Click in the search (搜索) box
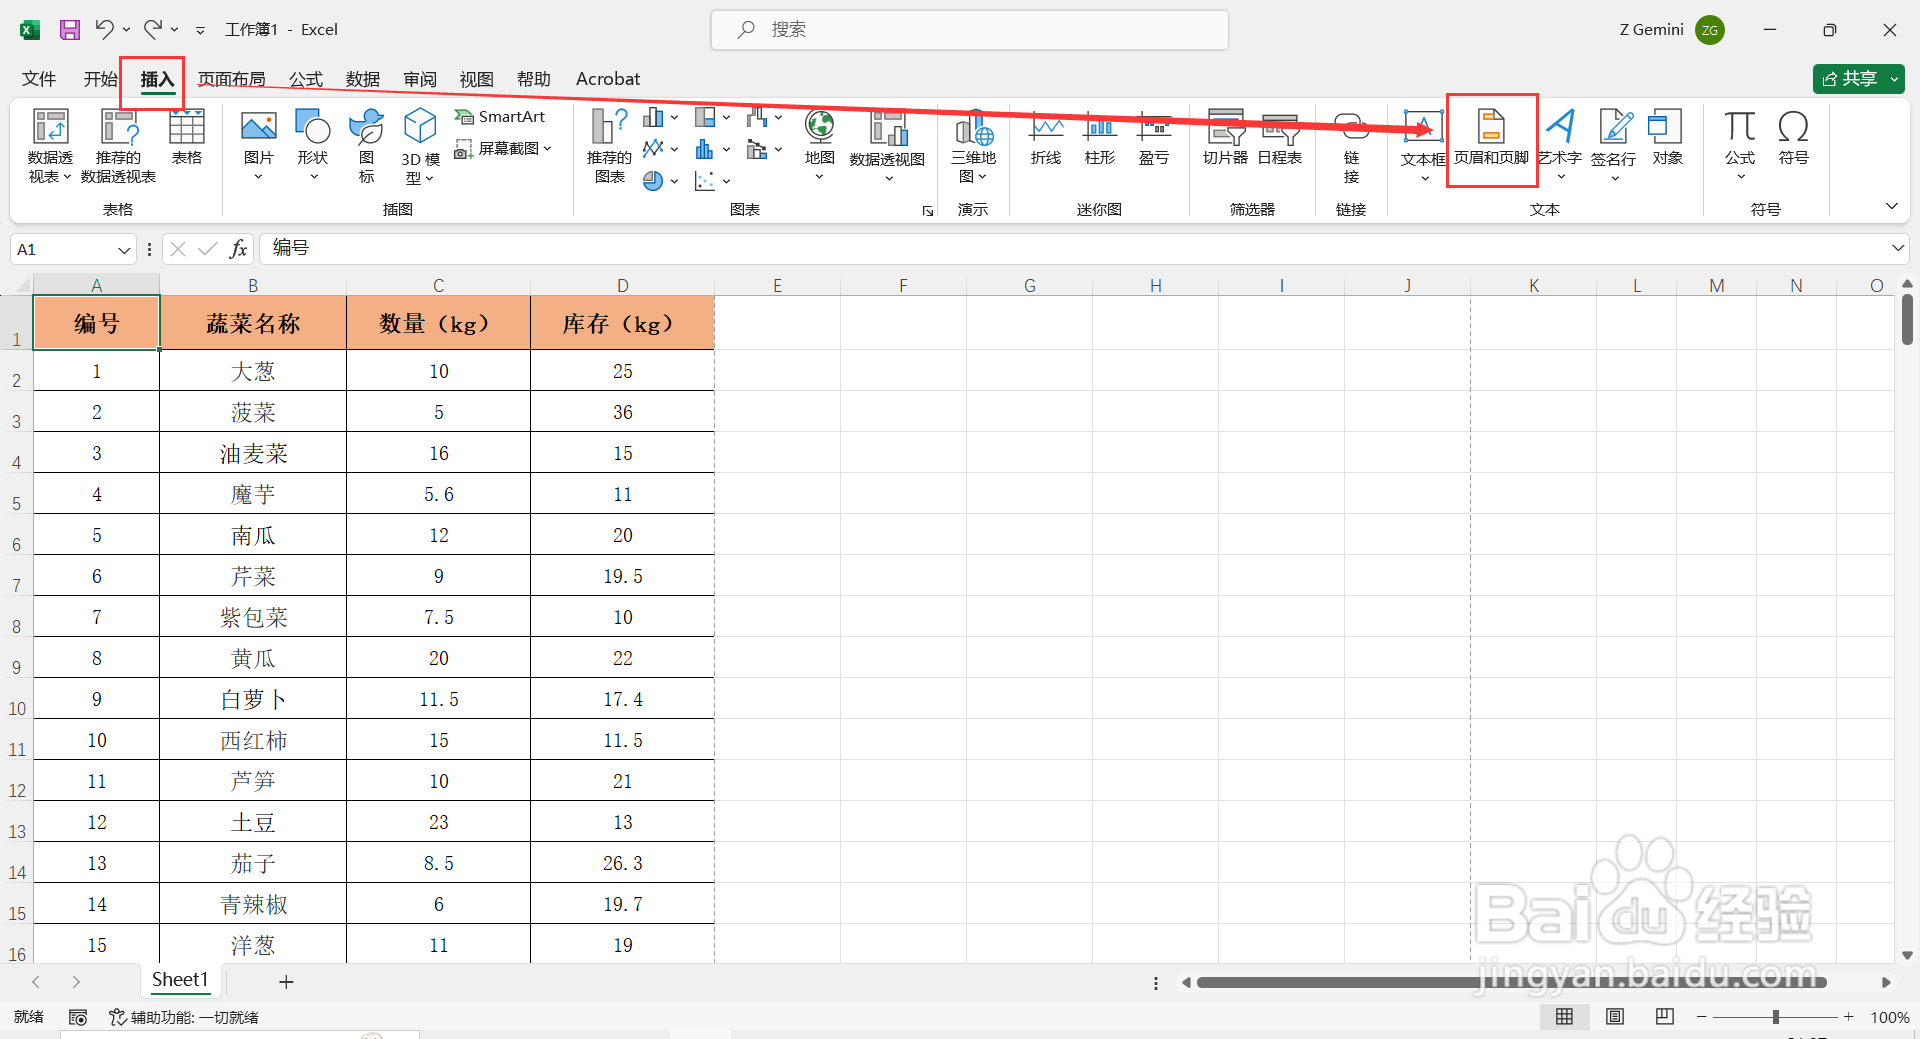The height and width of the screenshot is (1039, 1920). [970, 30]
